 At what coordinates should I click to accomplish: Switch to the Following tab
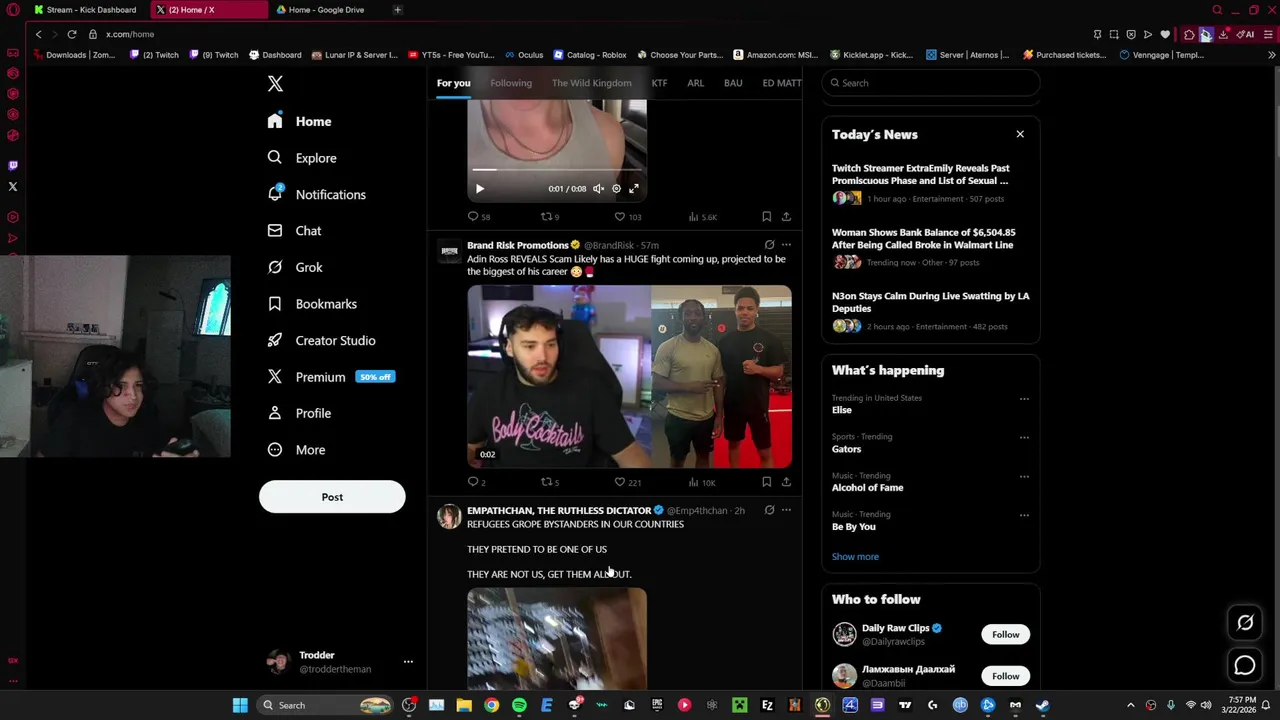point(511,83)
